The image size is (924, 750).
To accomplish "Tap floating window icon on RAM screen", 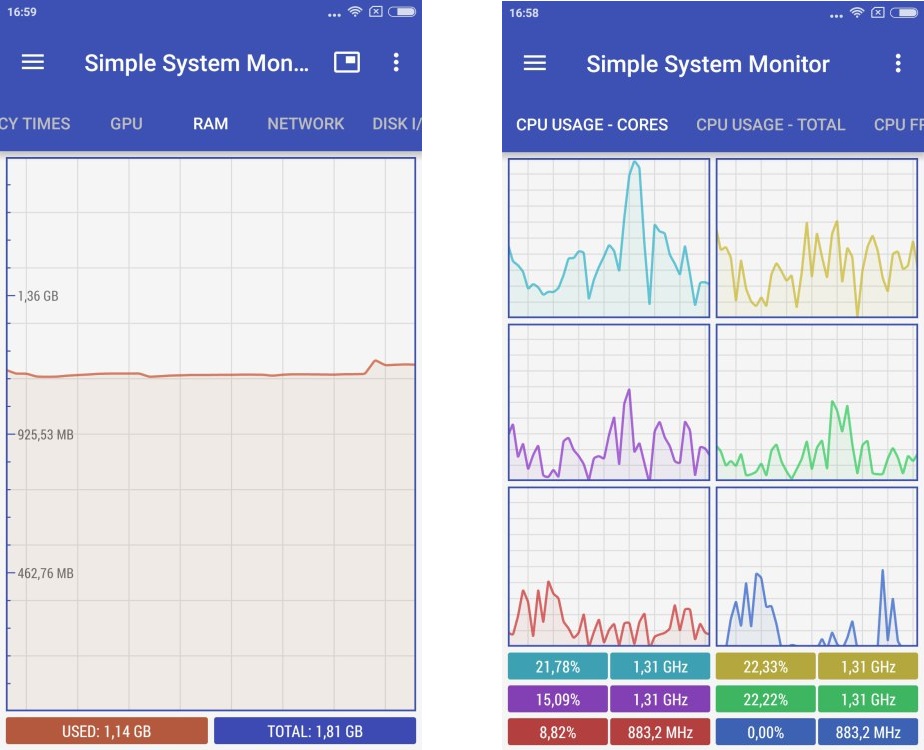I will coord(347,62).
